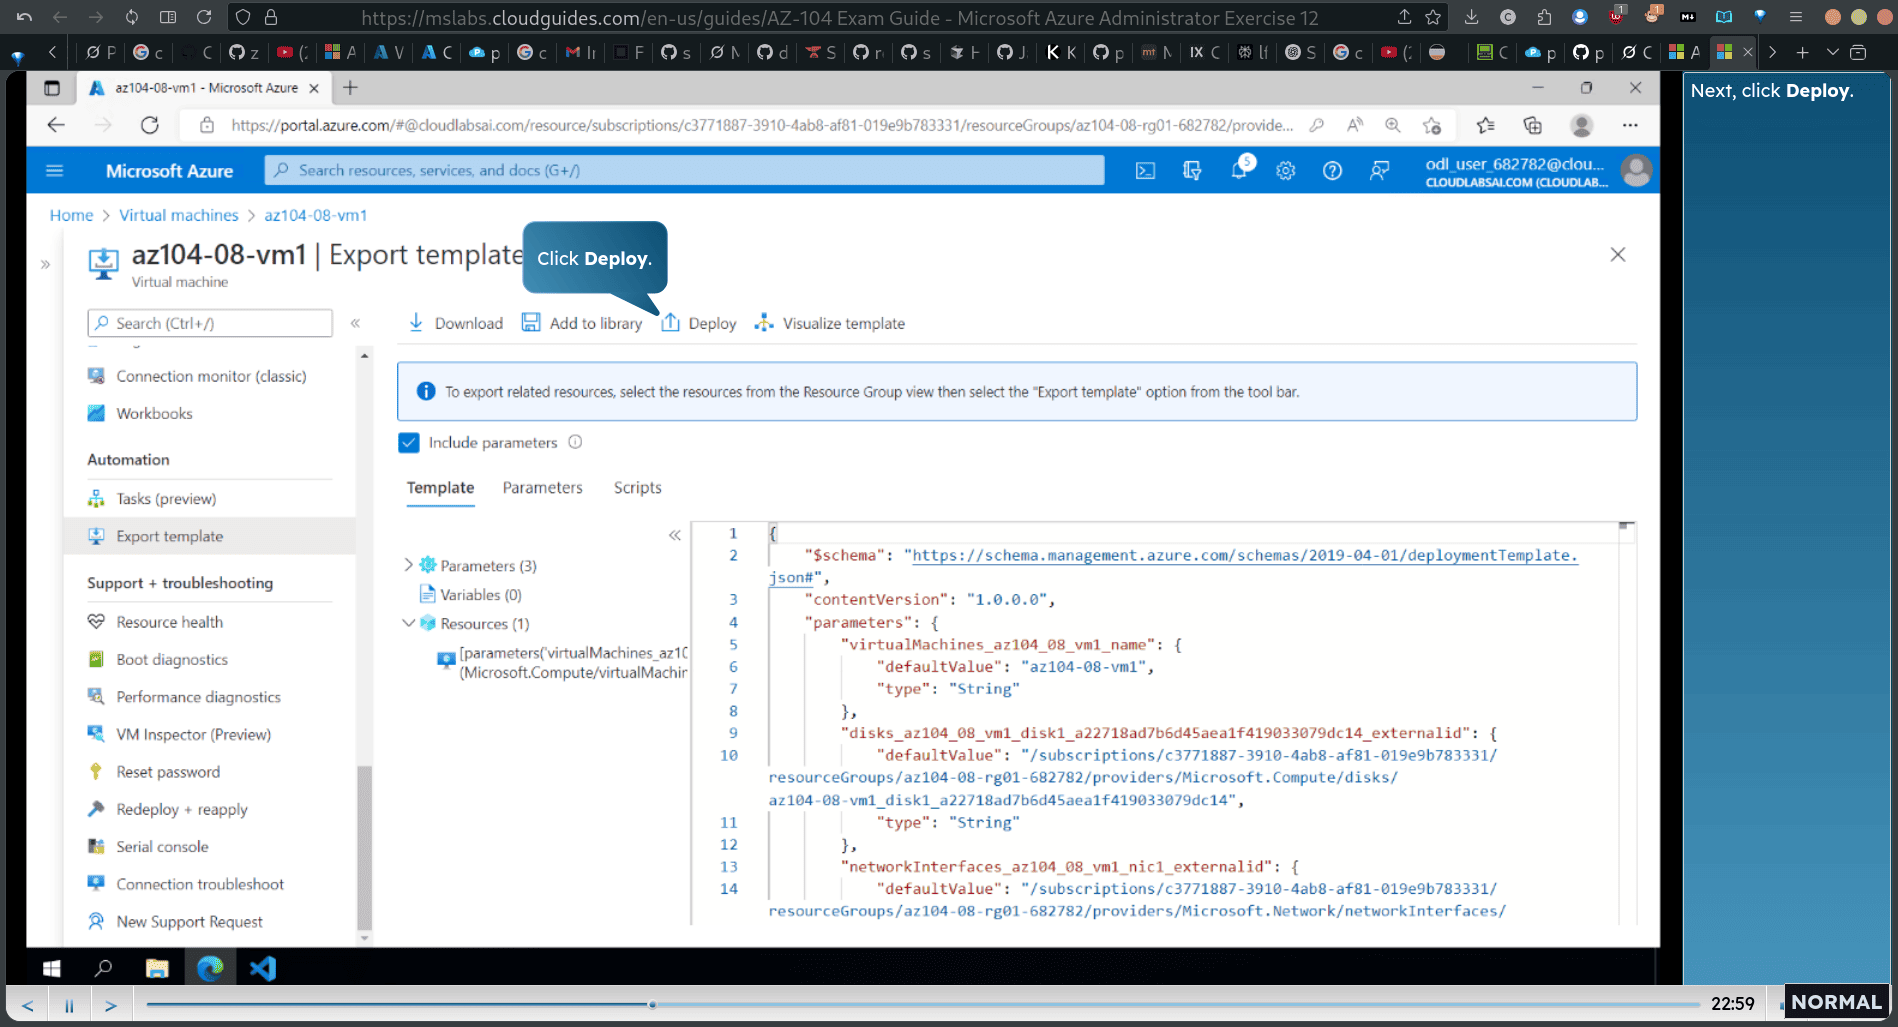The height and width of the screenshot is (1027, 1898).
Task: Open Feedback icon in Azure header
Action: coord(1379,171)
